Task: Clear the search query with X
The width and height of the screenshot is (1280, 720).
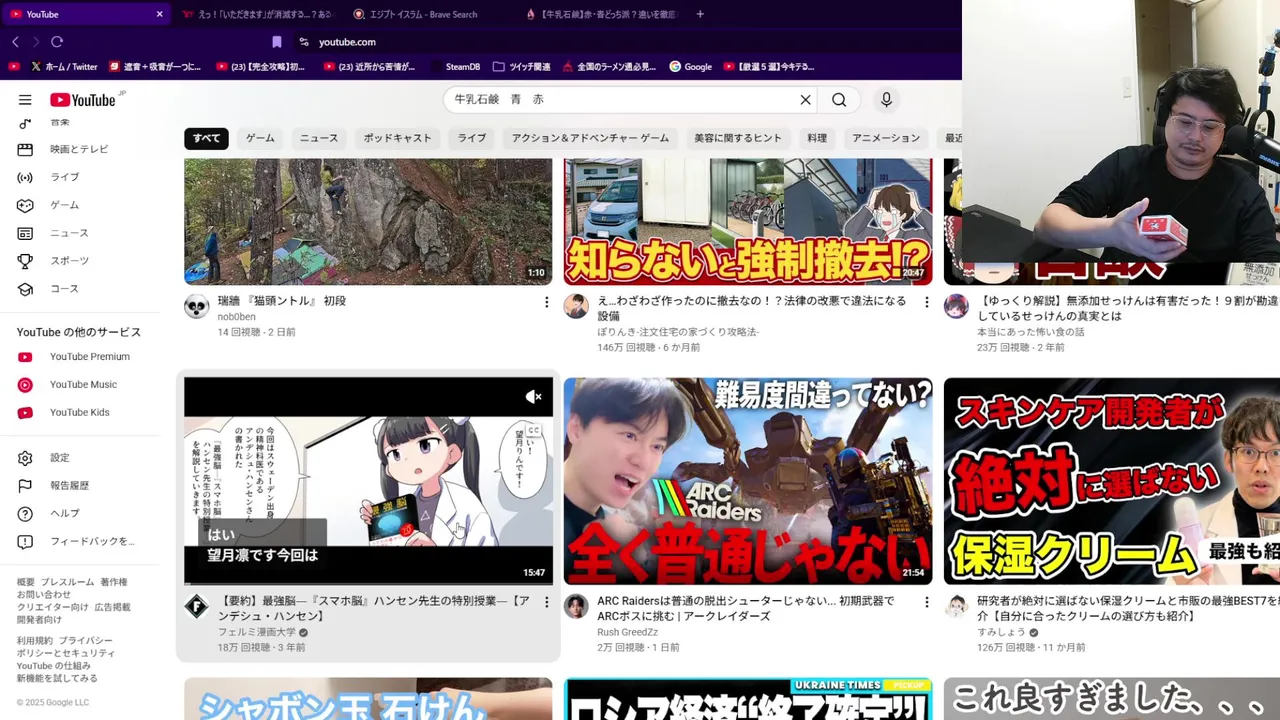Action: pyautogui.click(x=805, y=100)
